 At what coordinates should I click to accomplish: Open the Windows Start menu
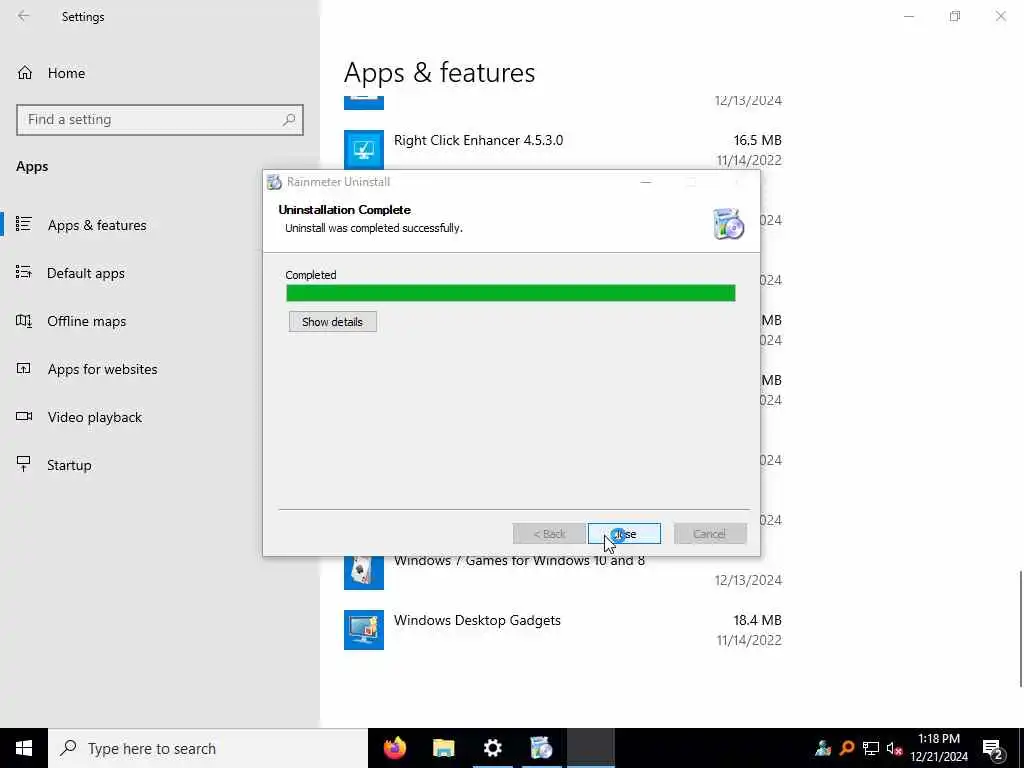click(24, 748)
